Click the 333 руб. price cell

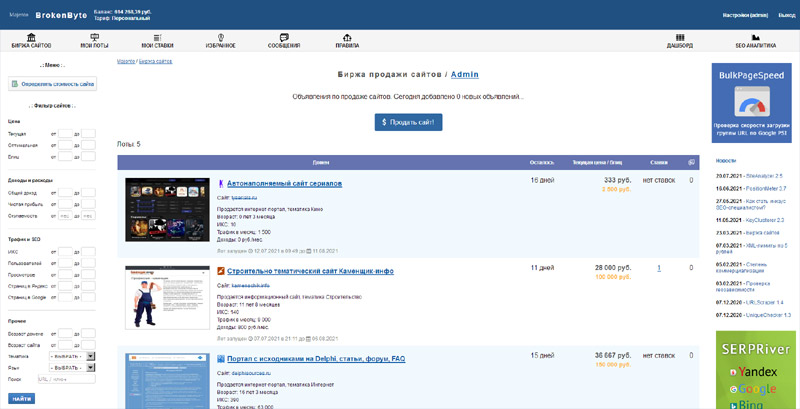617,180
